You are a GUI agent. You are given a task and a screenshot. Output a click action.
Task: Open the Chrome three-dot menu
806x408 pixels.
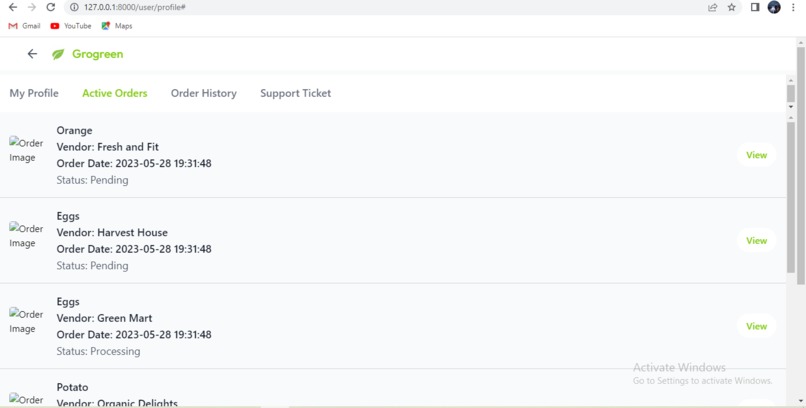793,7
